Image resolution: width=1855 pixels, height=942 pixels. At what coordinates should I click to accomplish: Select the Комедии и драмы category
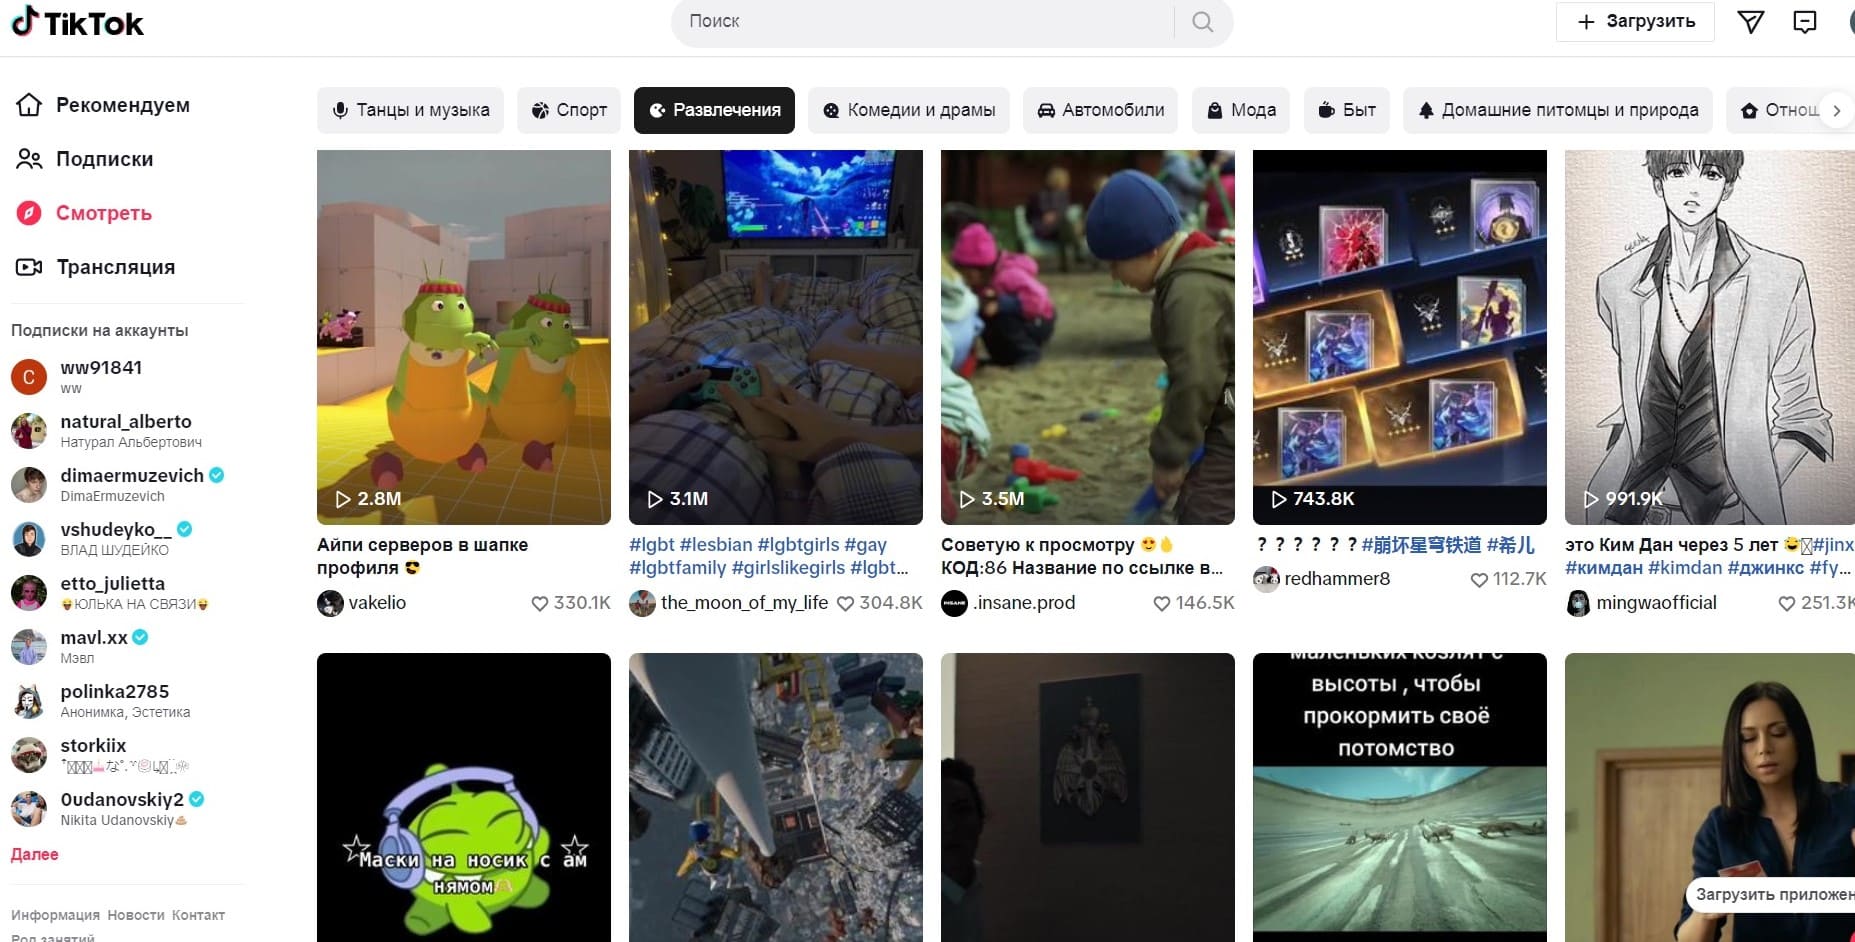[909, 110]
